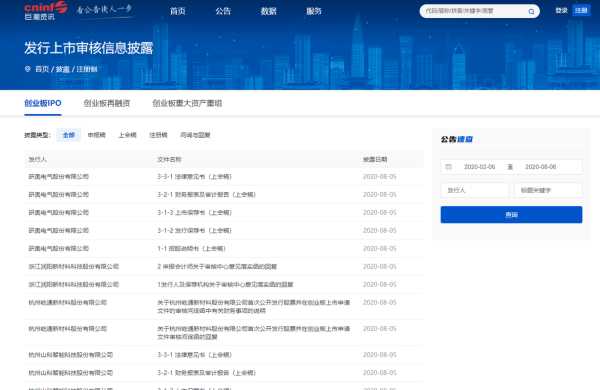
Task: Filter disclosure type by 问询与回复
Action: pyautogui.click(x=195, y=135)
